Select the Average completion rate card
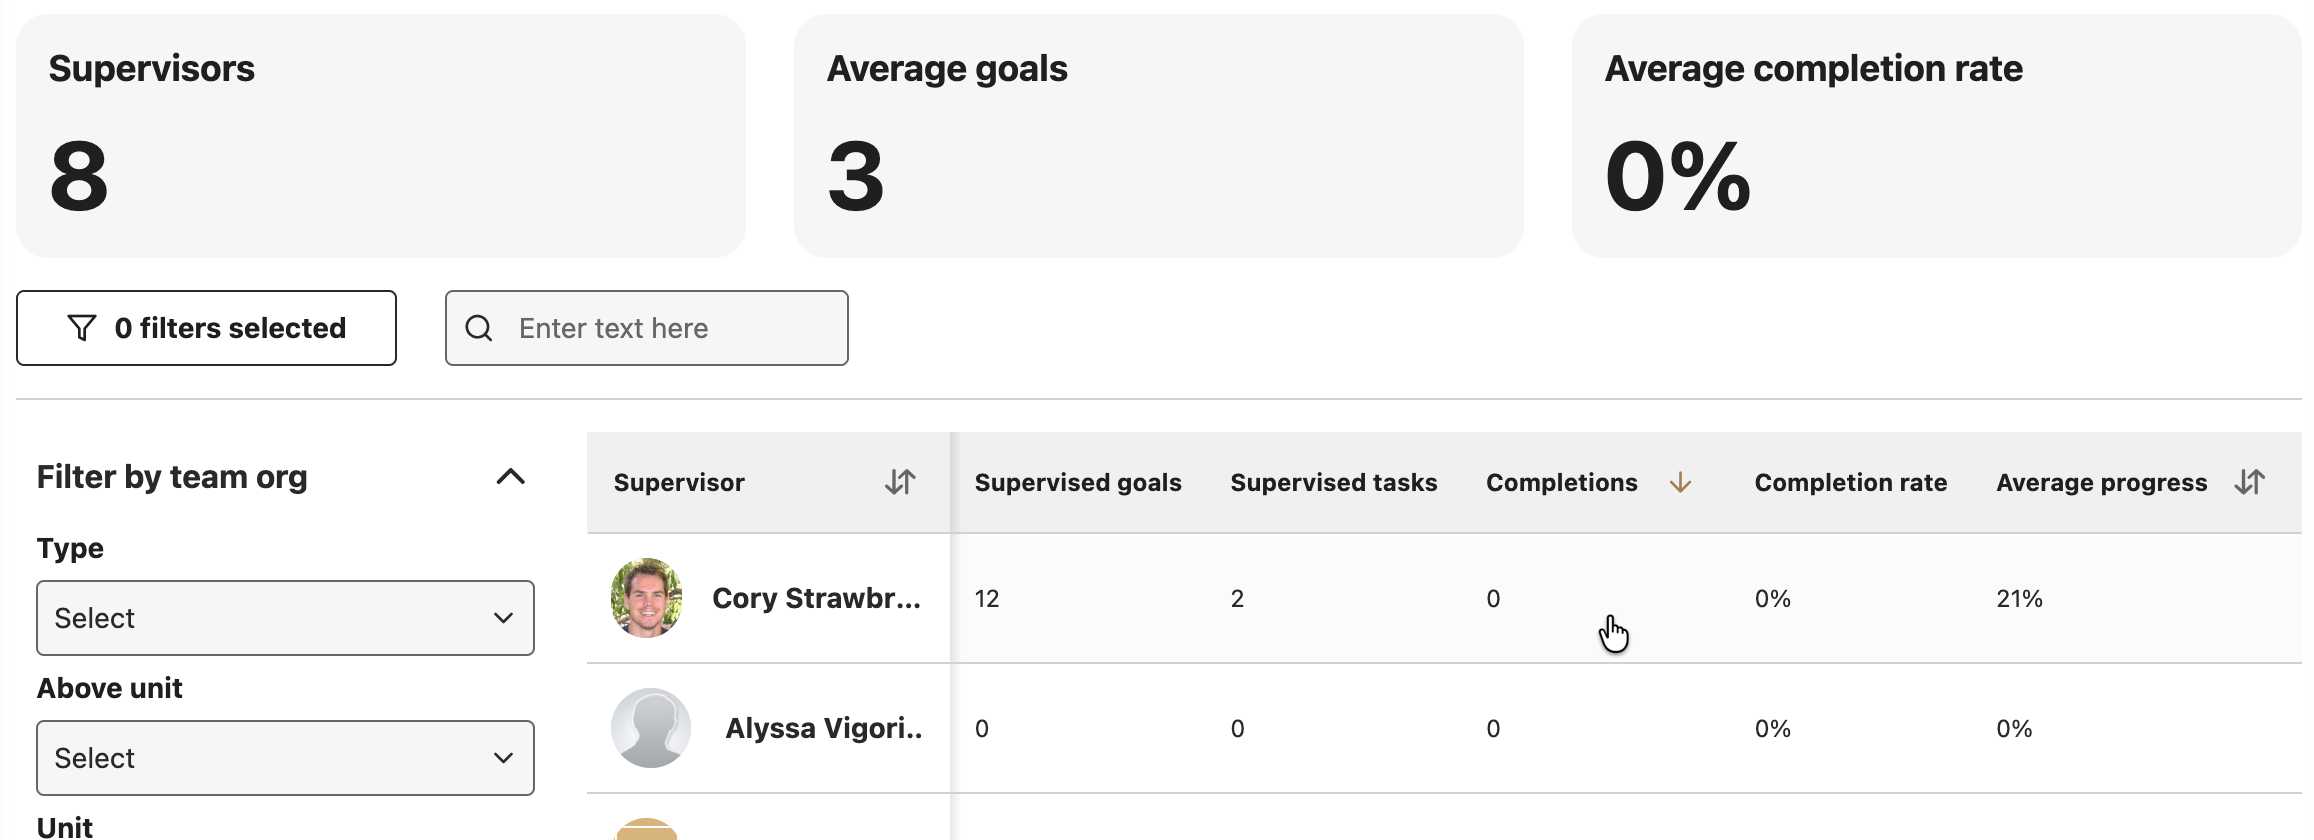Viewport: 2314px width, 840px height. (x=1937, y=136)
